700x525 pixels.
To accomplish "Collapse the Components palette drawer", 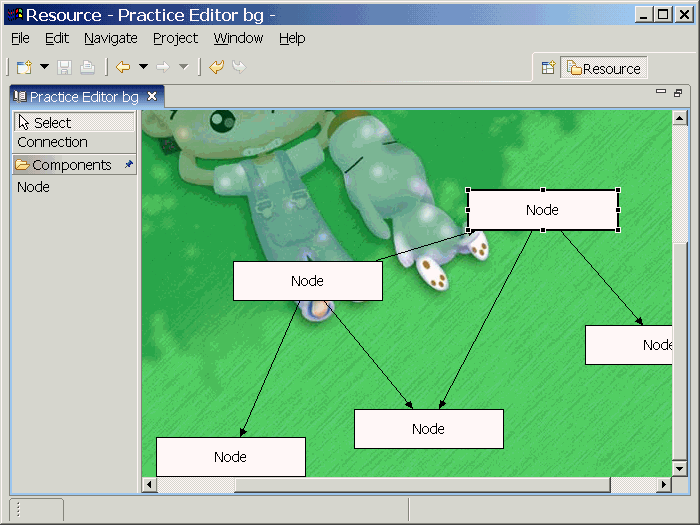I will coord(65,165).
